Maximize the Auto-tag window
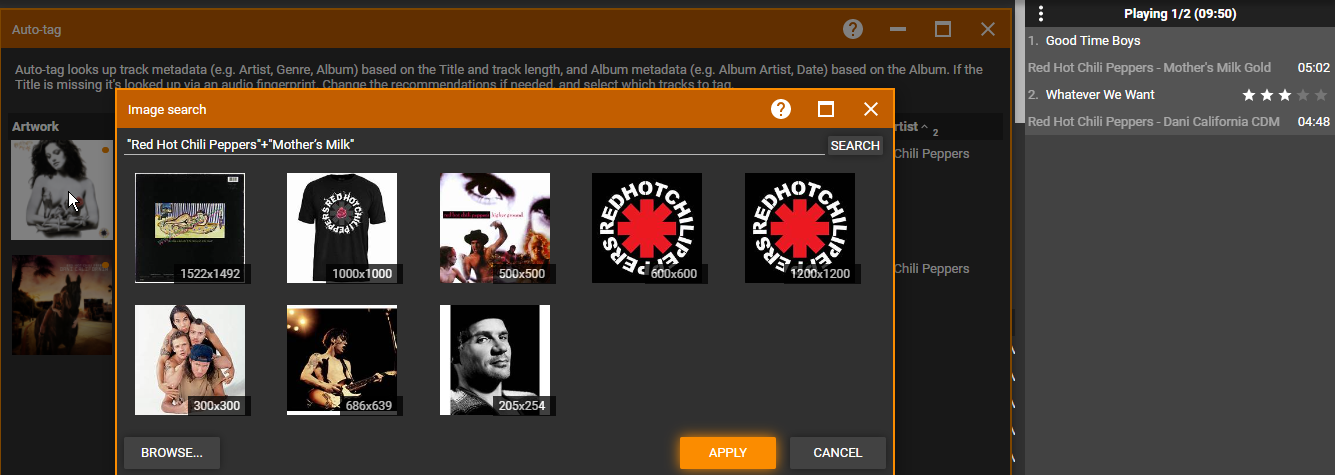 (943, 29)
